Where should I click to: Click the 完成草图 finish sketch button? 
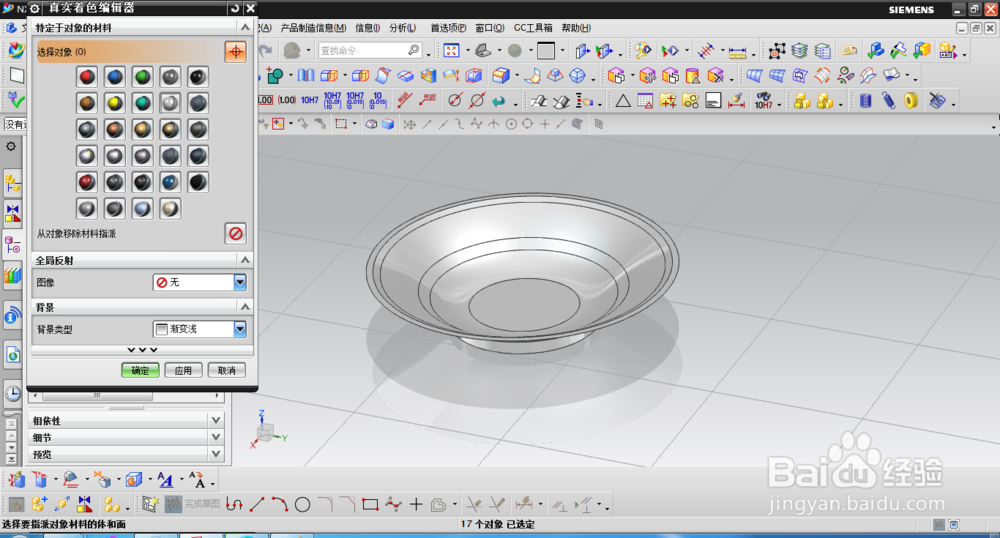coord(192,504)
